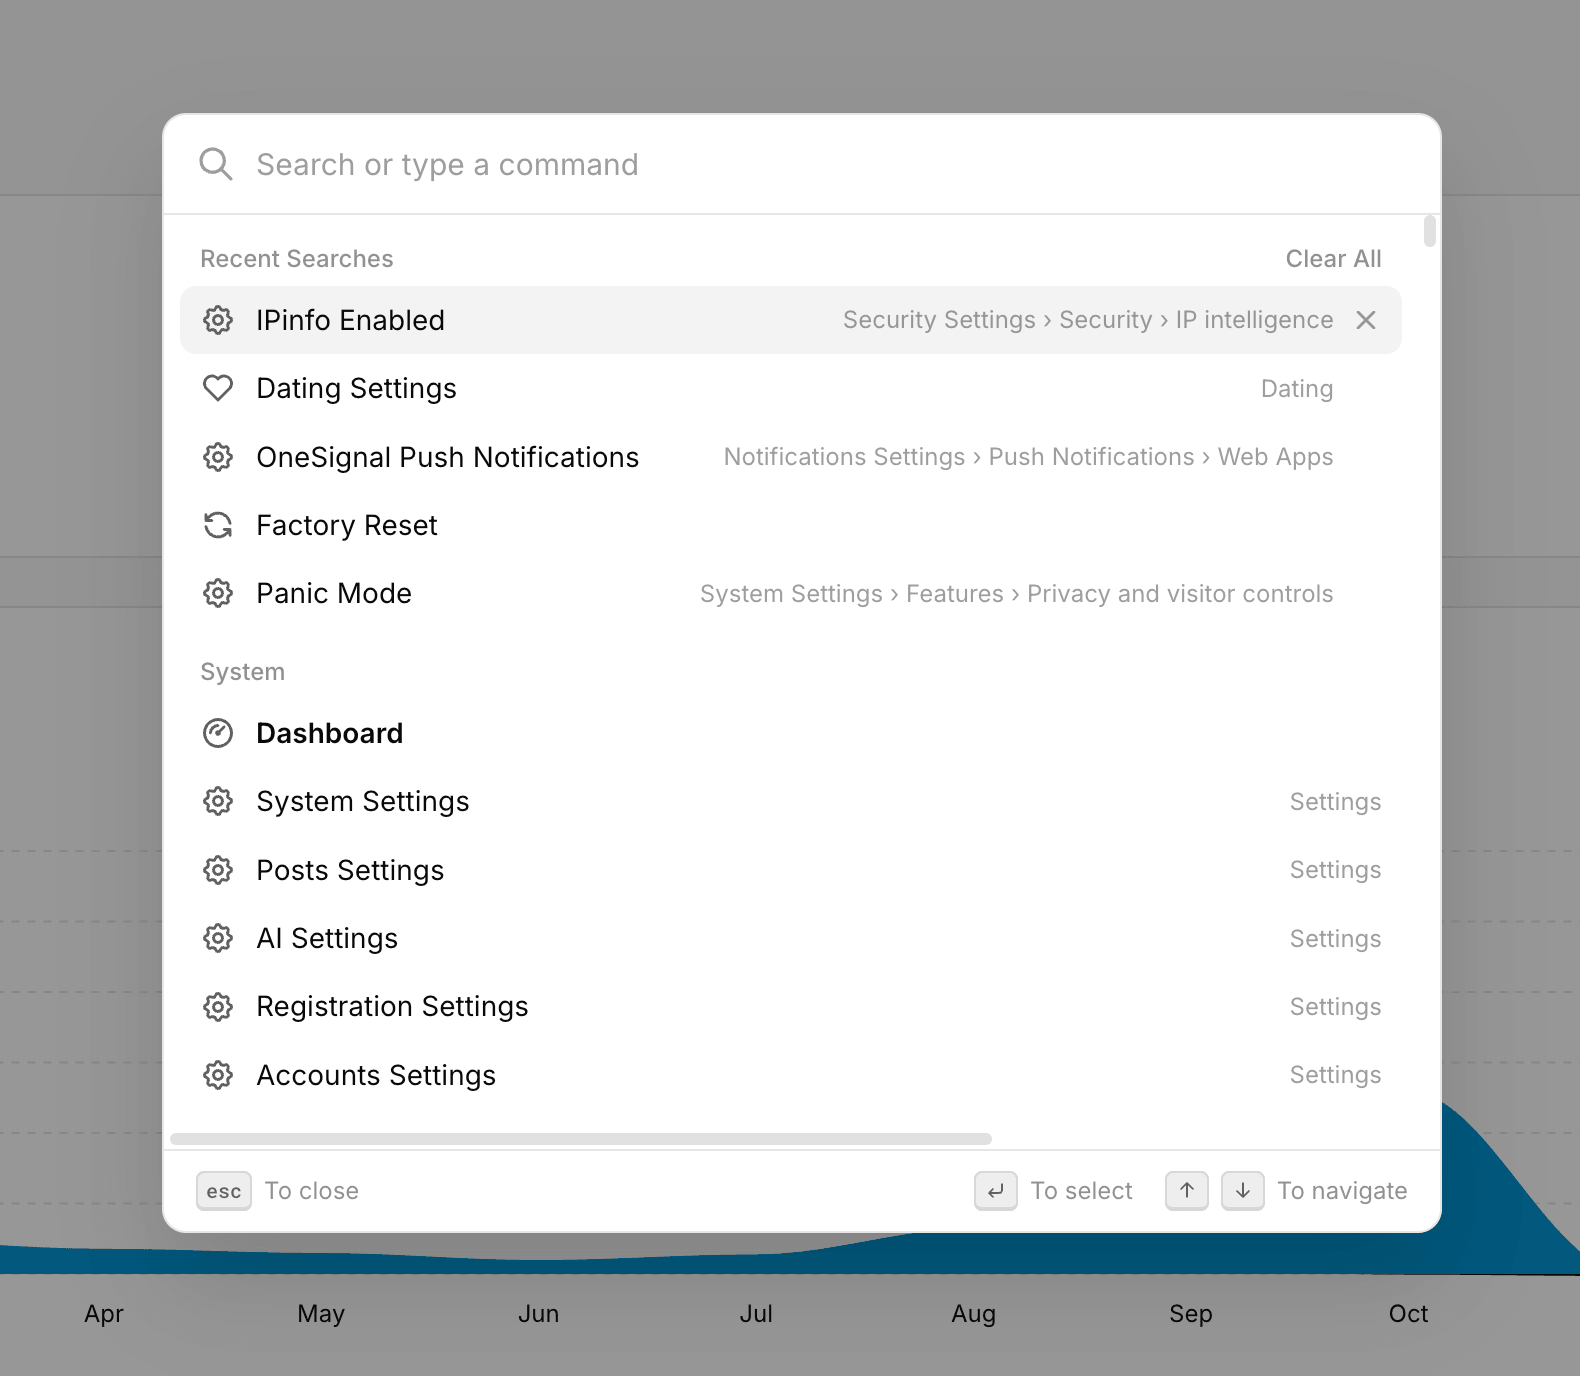Click the search magnifier icon
This screenshot has width=1580, height=1376.
click(216, 164)
